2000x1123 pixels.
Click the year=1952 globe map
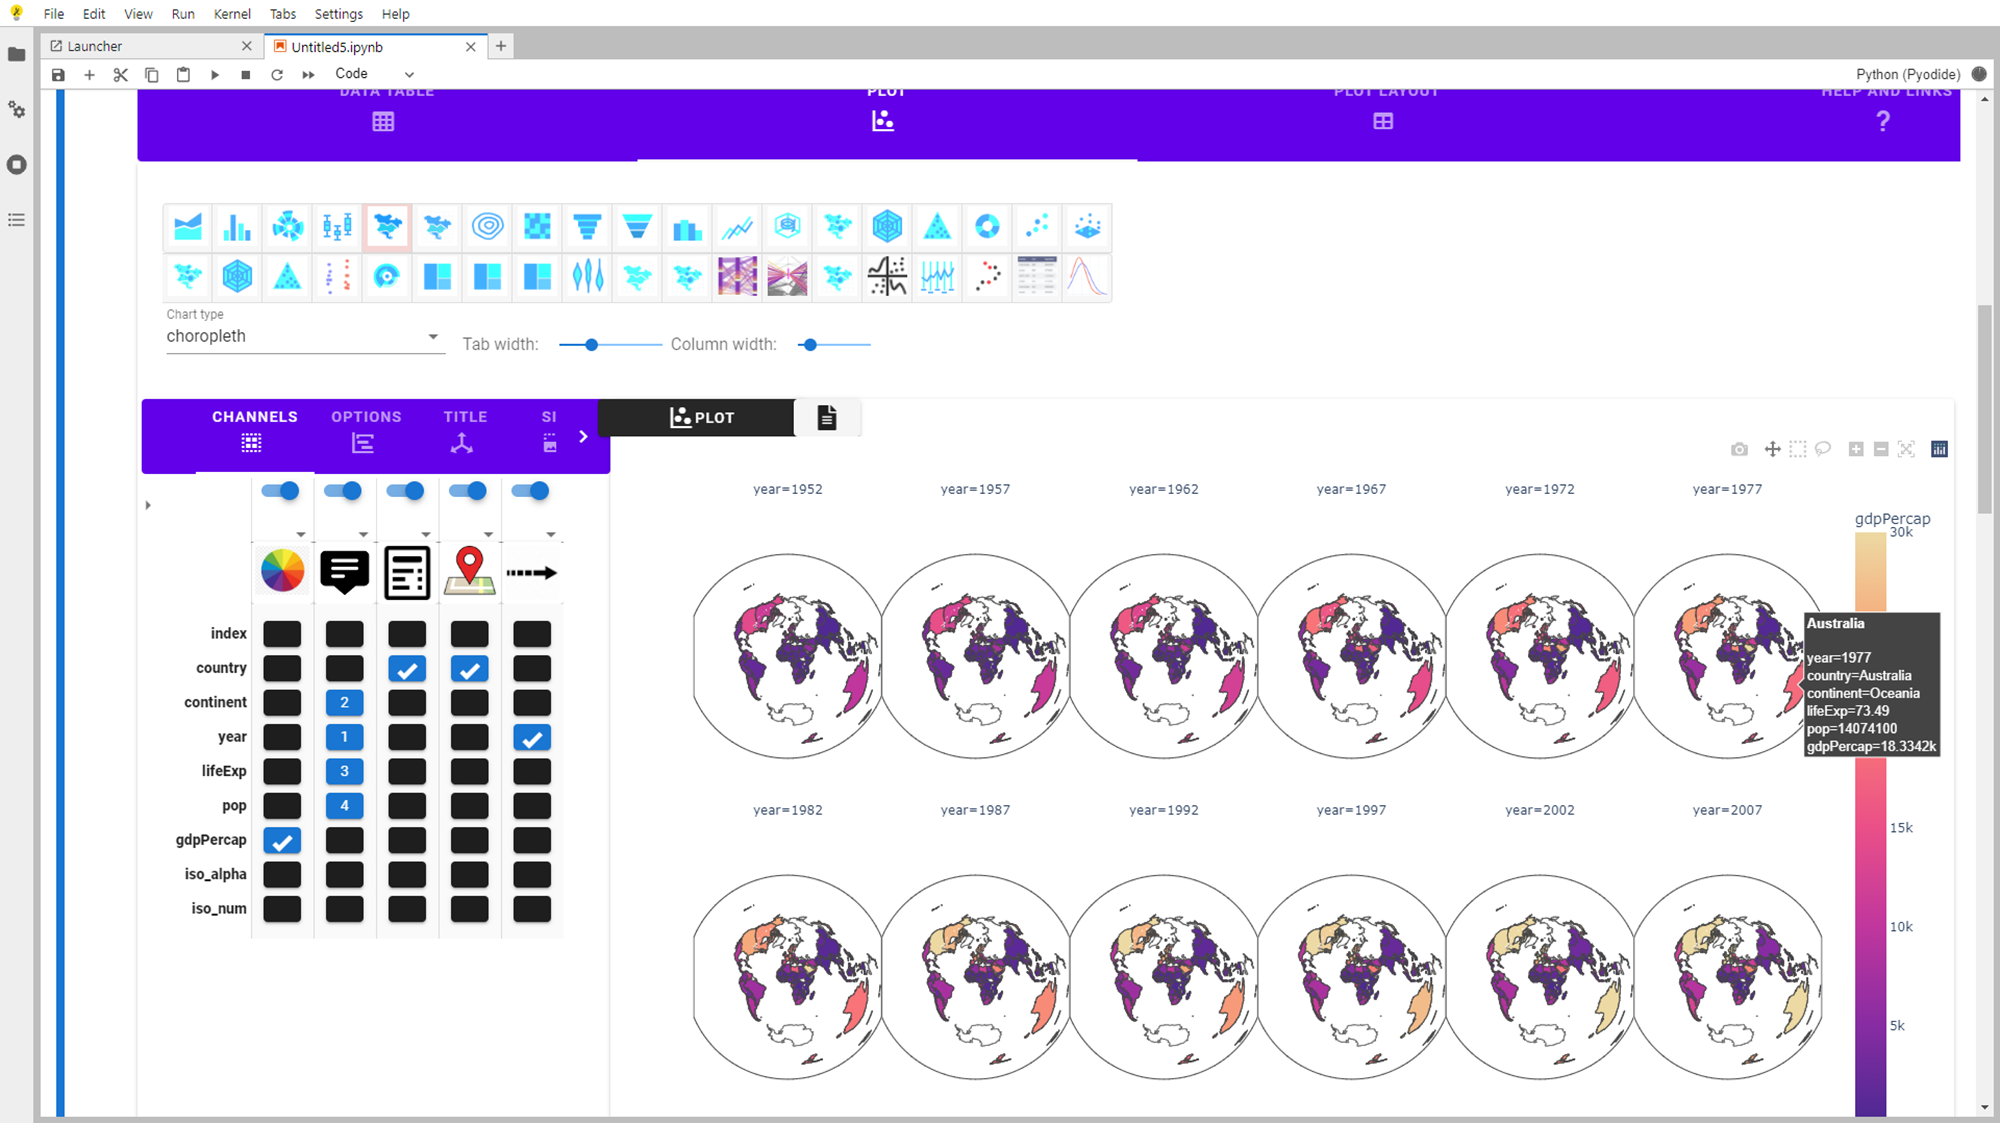[x=788, y=655]
